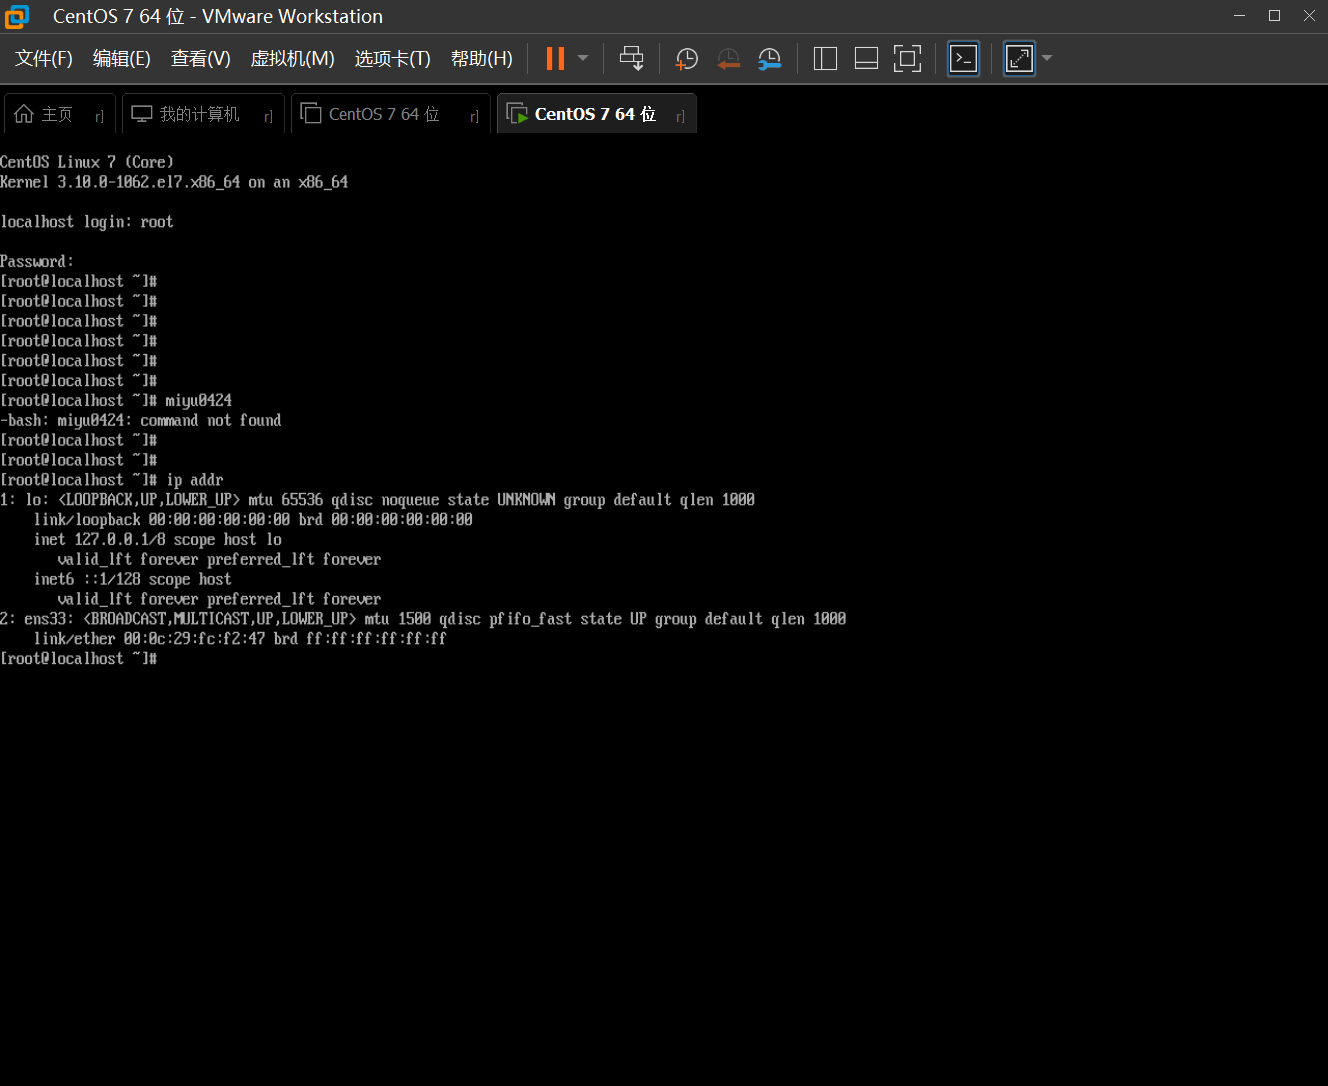Close the inactive CentOS 7 64 位 tab
Screen dimensions: 1328x1086
click(474, 116)
